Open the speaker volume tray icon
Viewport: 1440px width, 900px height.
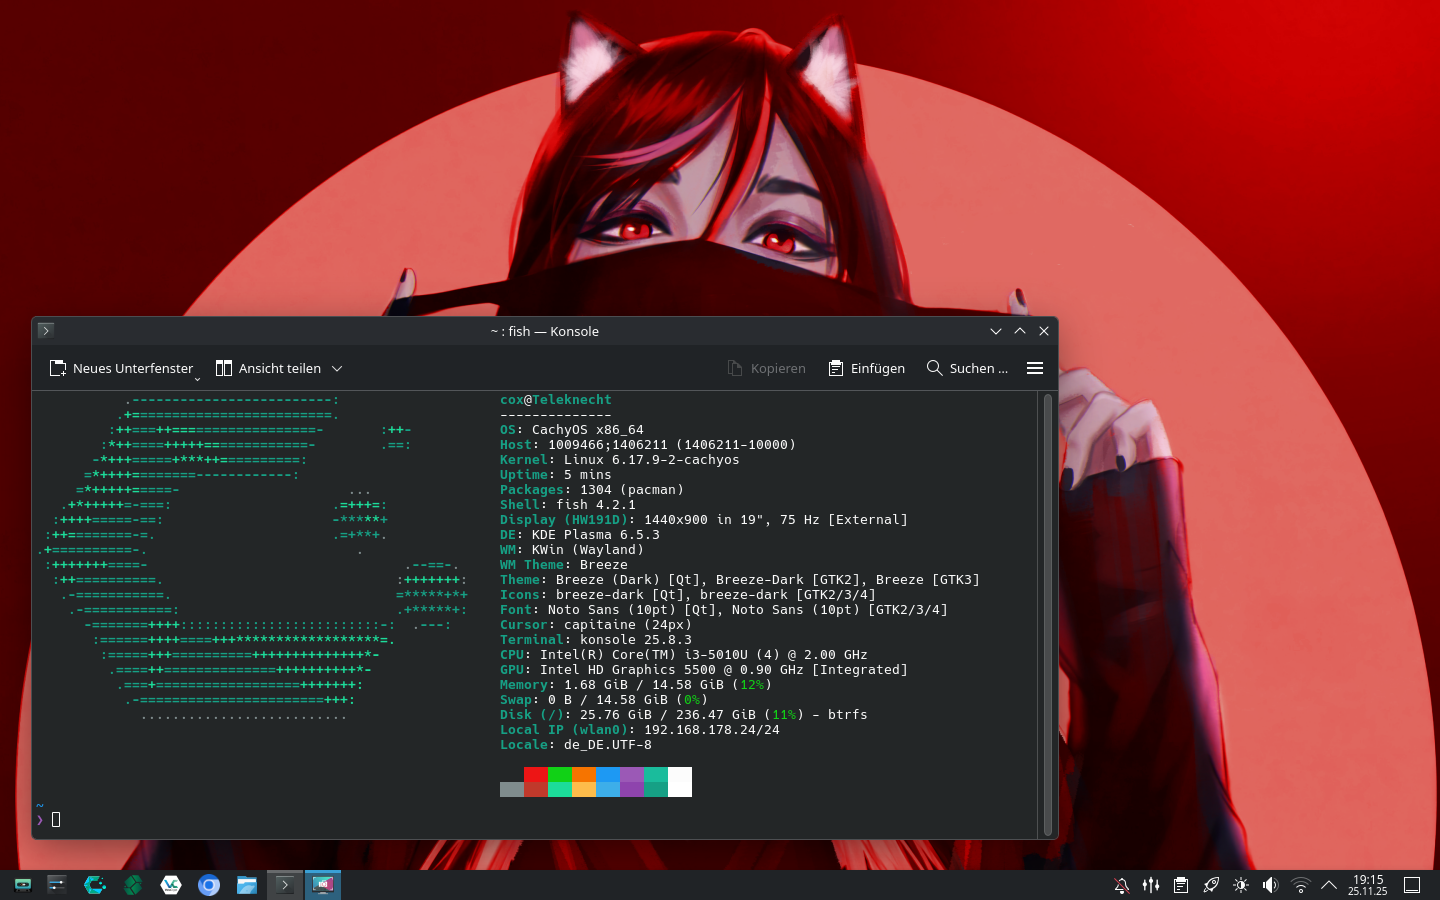1270,885
